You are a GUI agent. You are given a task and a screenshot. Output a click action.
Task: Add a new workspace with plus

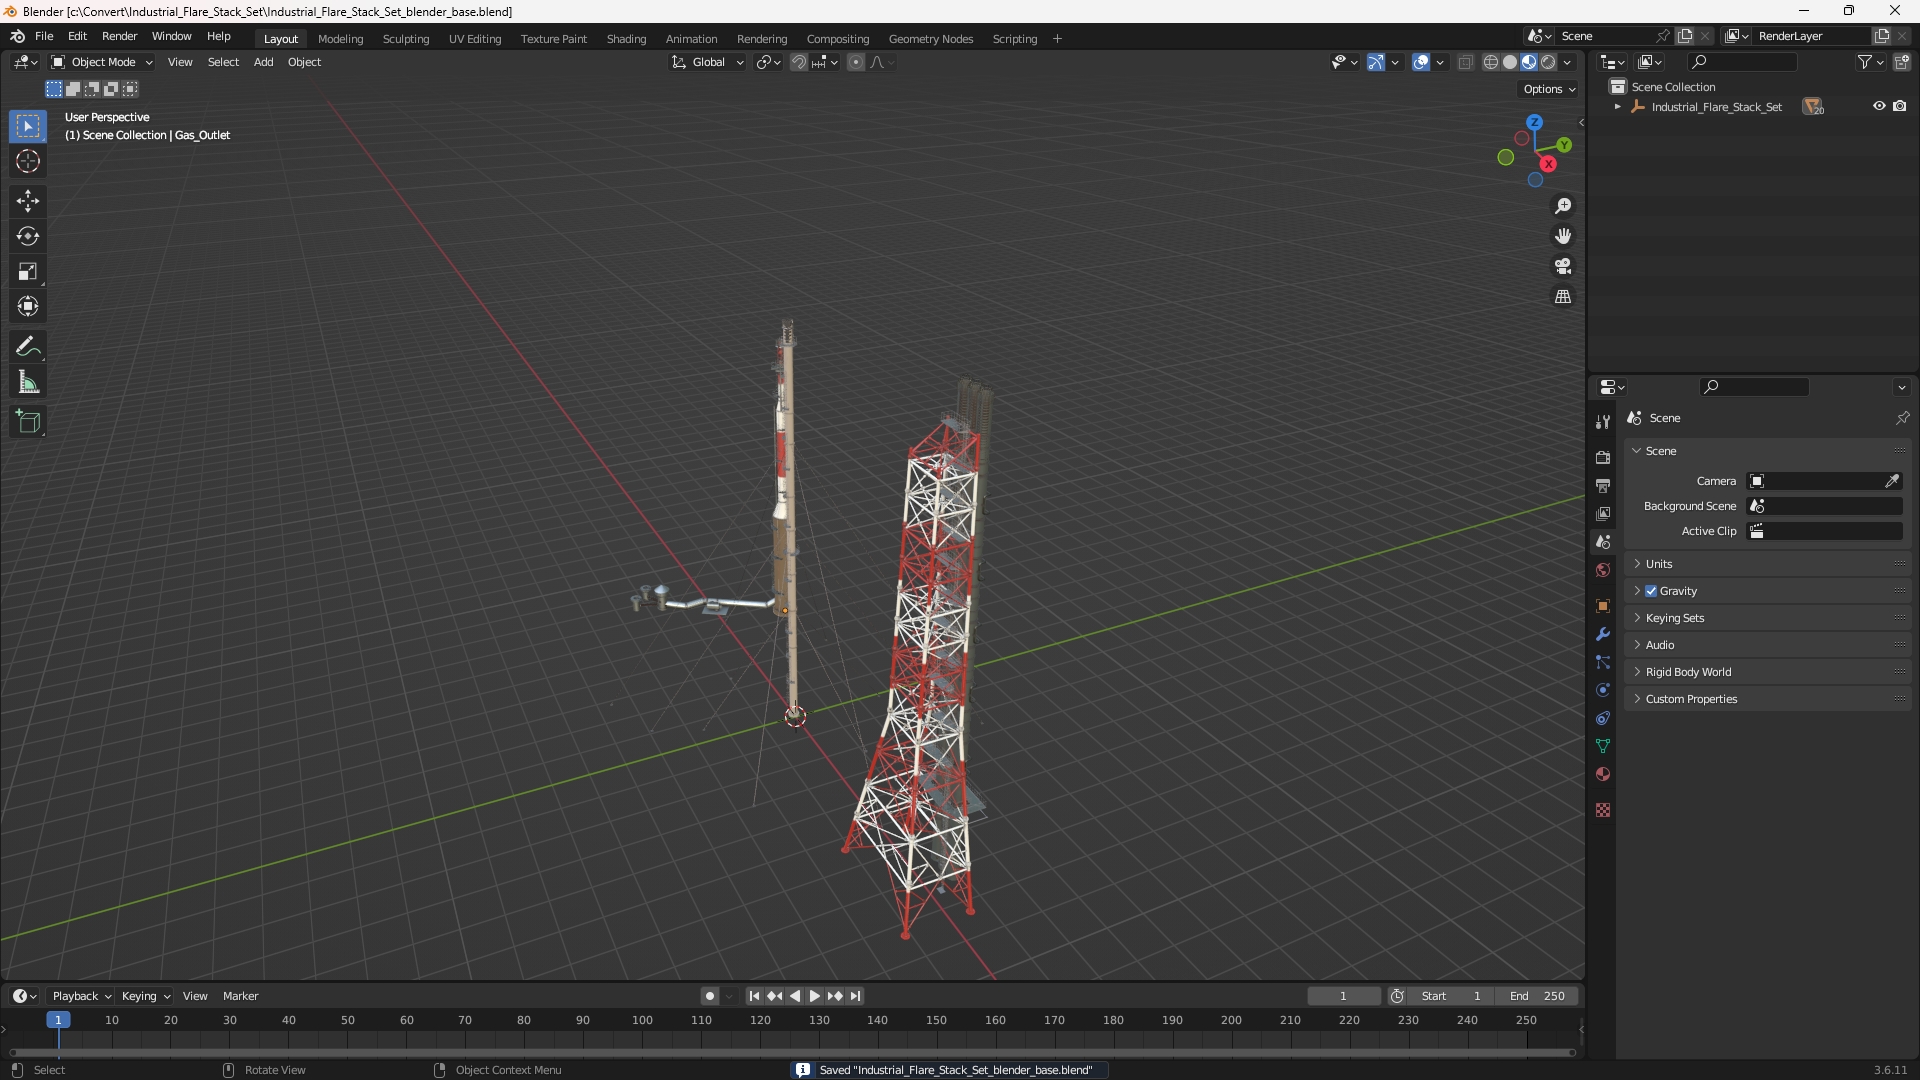click(1057, 39)
